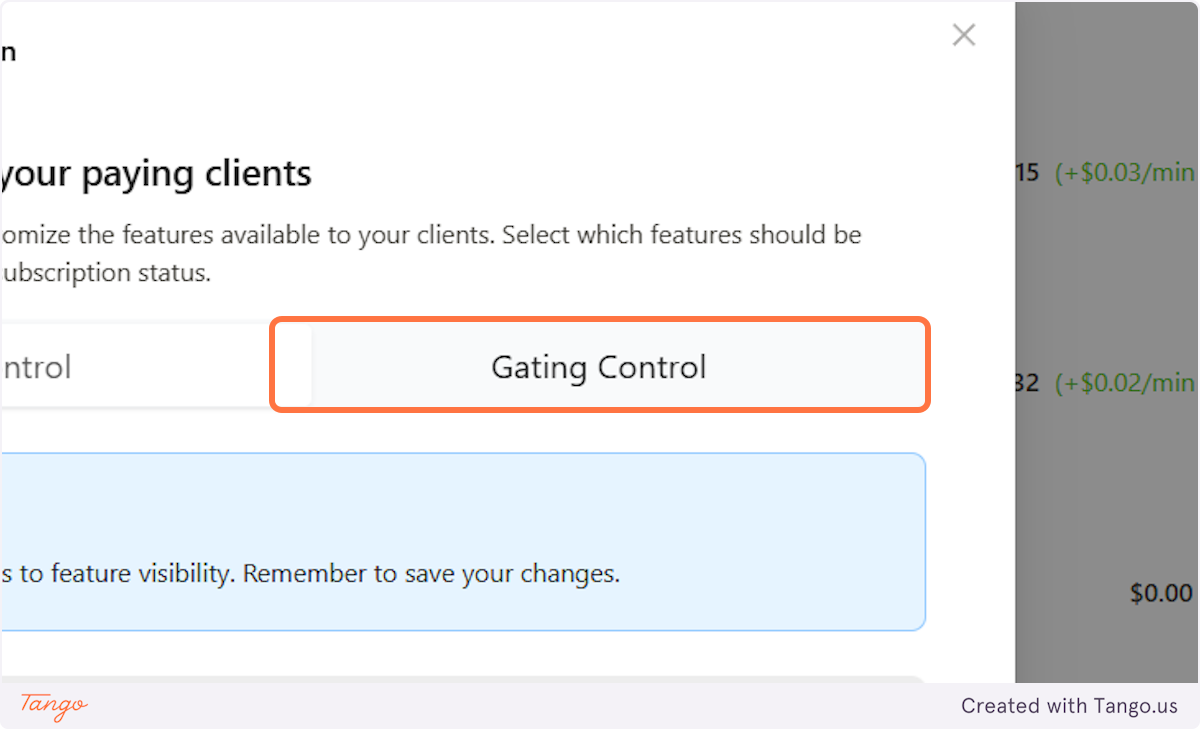The width and height of the screenshot is (1200, 729).
Task: Open the 'Created with Tango.us' link
Action: tap(1069, 705)
